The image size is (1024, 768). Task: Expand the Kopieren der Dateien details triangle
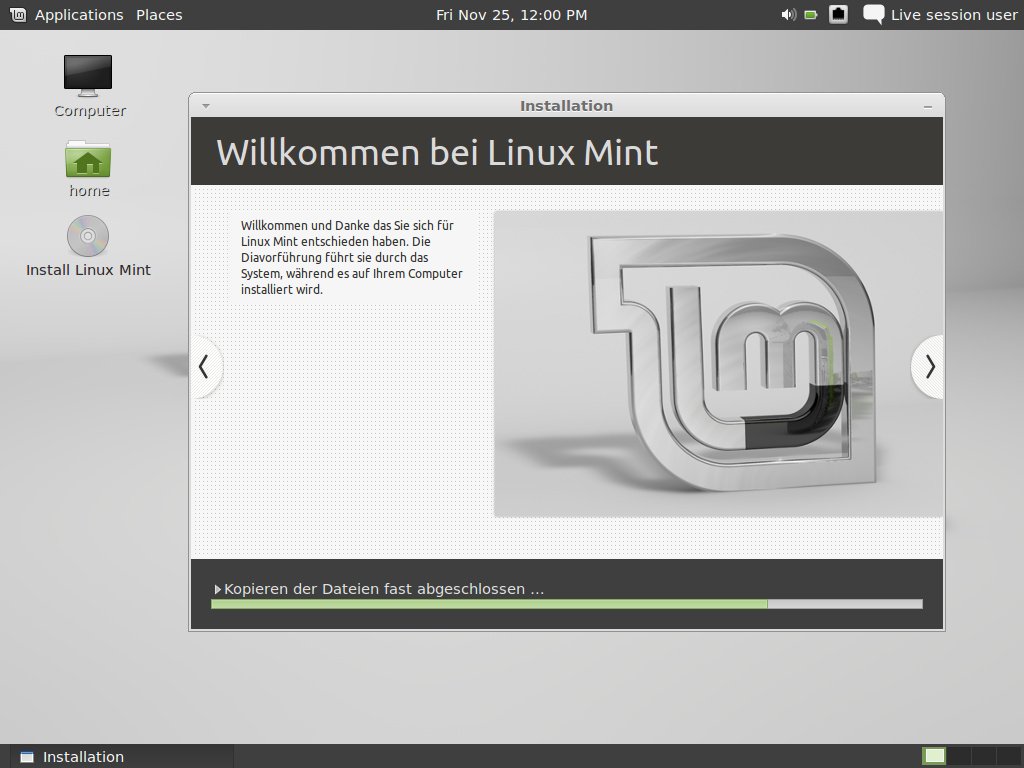click(217, 589)
